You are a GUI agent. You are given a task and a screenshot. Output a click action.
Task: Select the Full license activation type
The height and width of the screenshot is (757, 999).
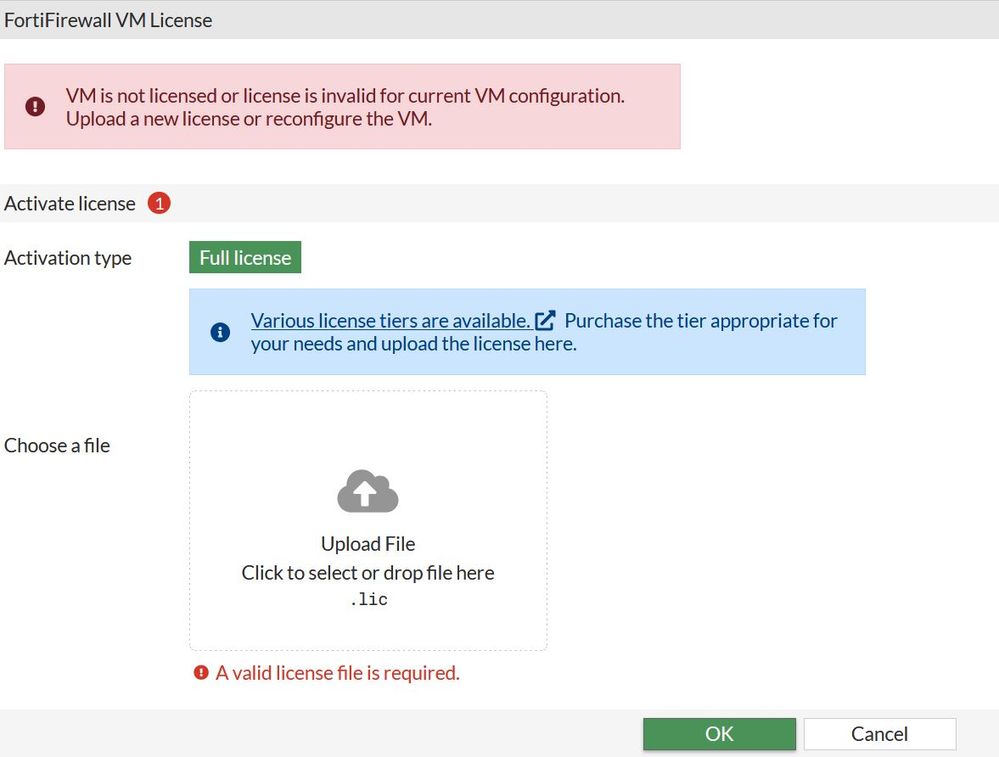[x=245, y=257]
